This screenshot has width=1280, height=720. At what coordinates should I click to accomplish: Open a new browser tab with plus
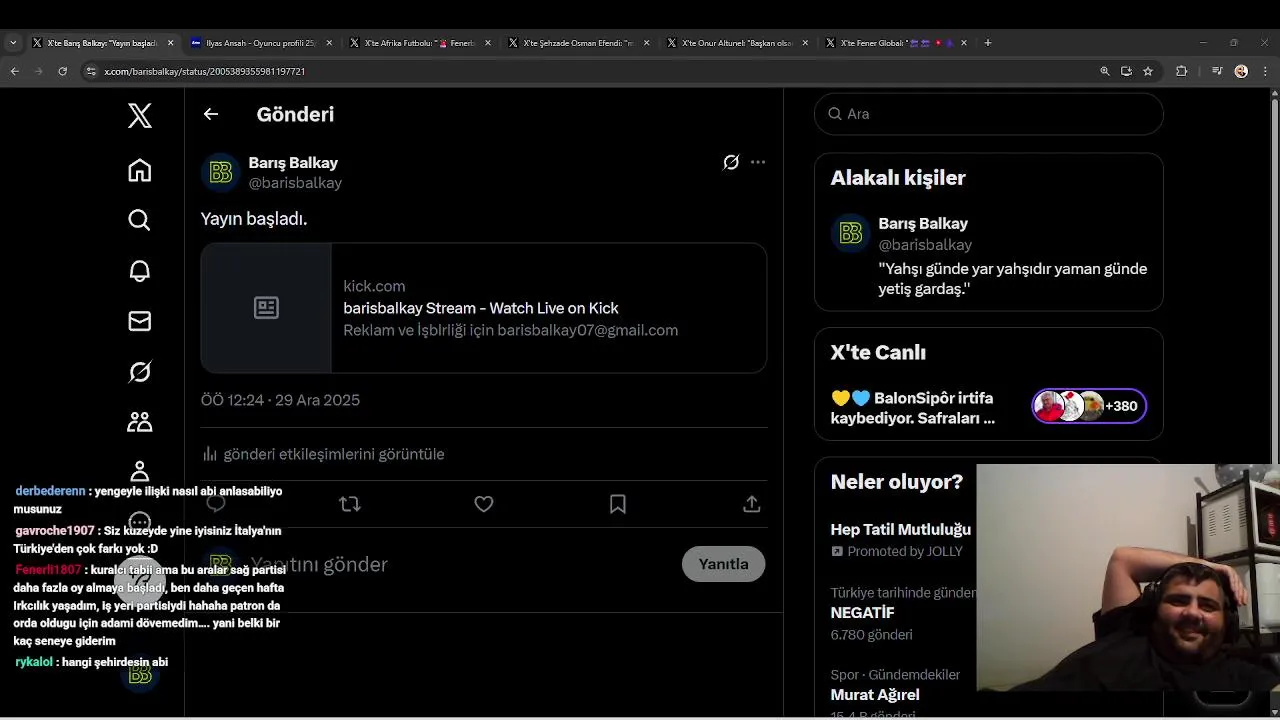tap(988, 43)
